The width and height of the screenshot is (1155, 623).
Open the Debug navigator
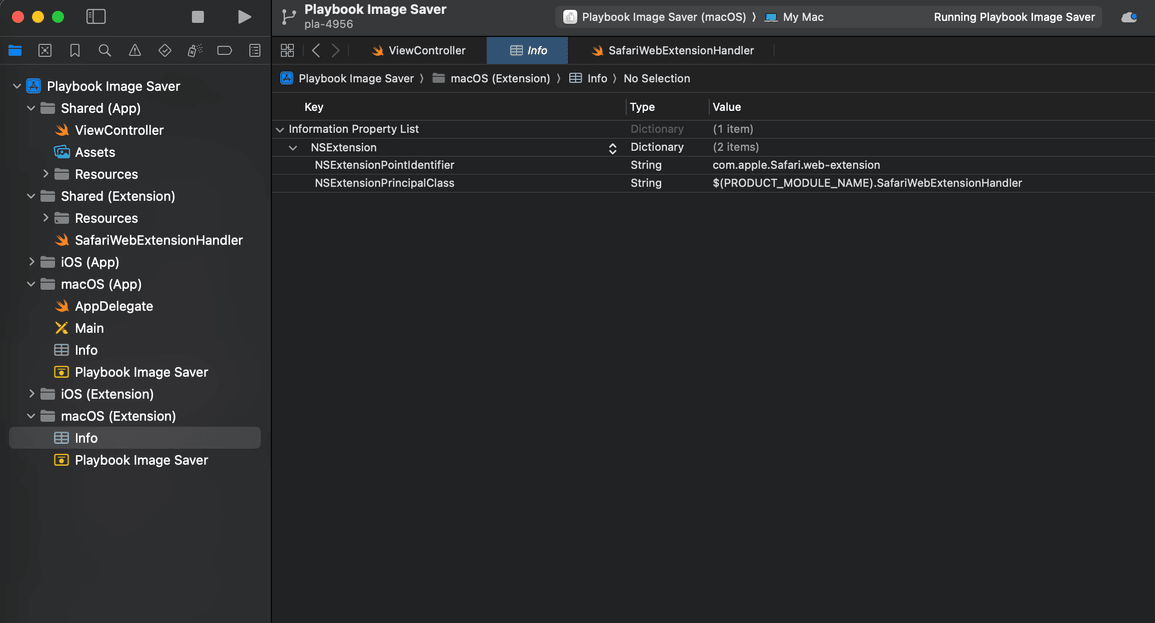click(x=194, y=50)
